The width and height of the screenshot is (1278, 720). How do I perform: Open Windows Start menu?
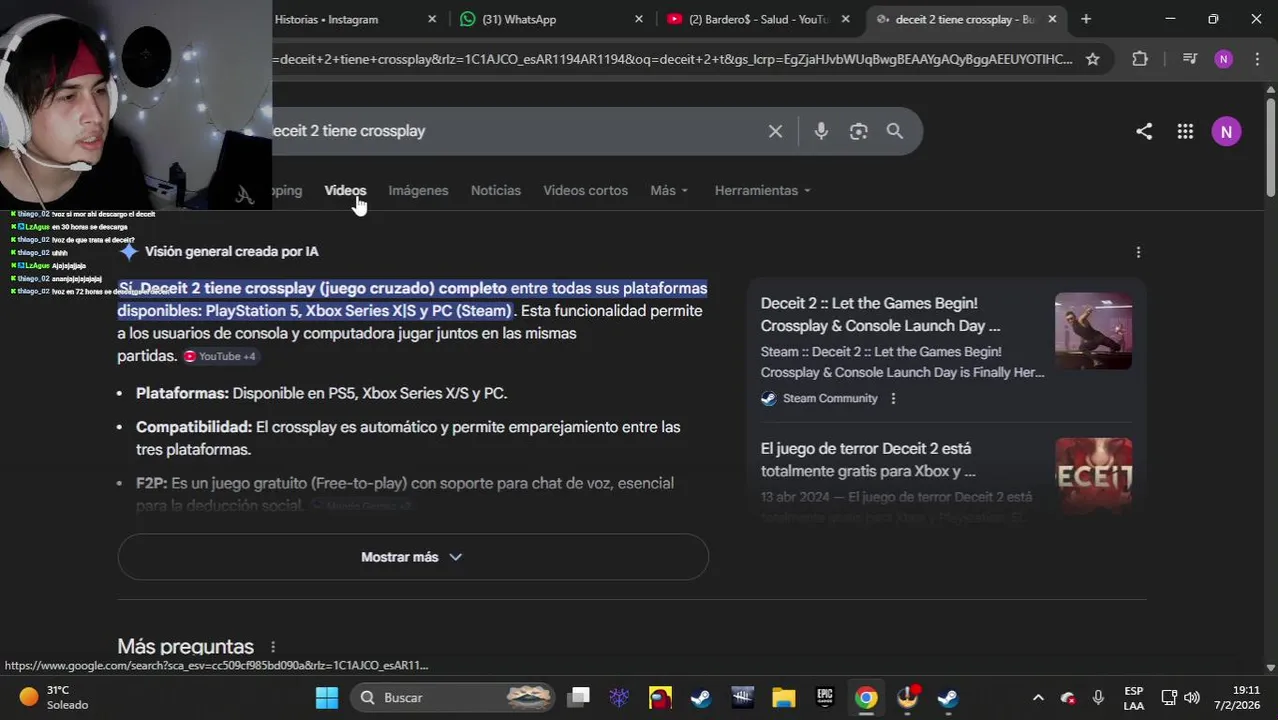(x=327, y=697)
